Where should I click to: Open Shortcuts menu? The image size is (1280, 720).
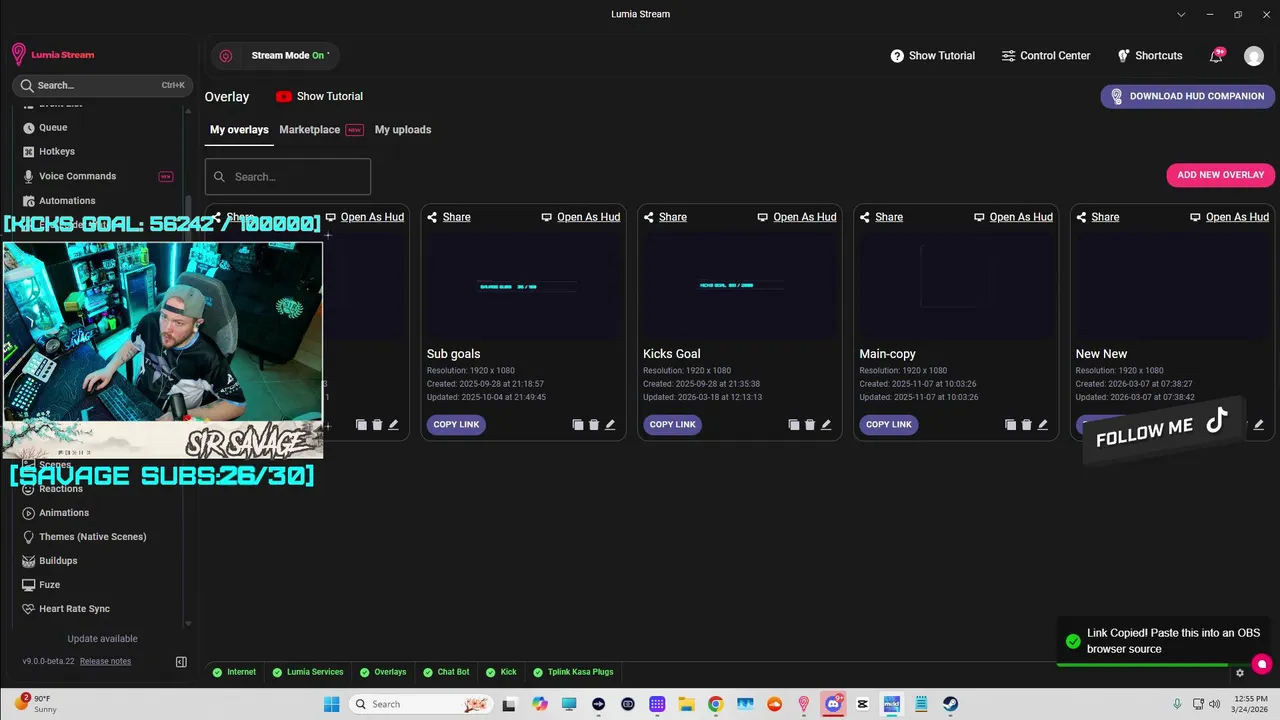(x=1150, y=56)
